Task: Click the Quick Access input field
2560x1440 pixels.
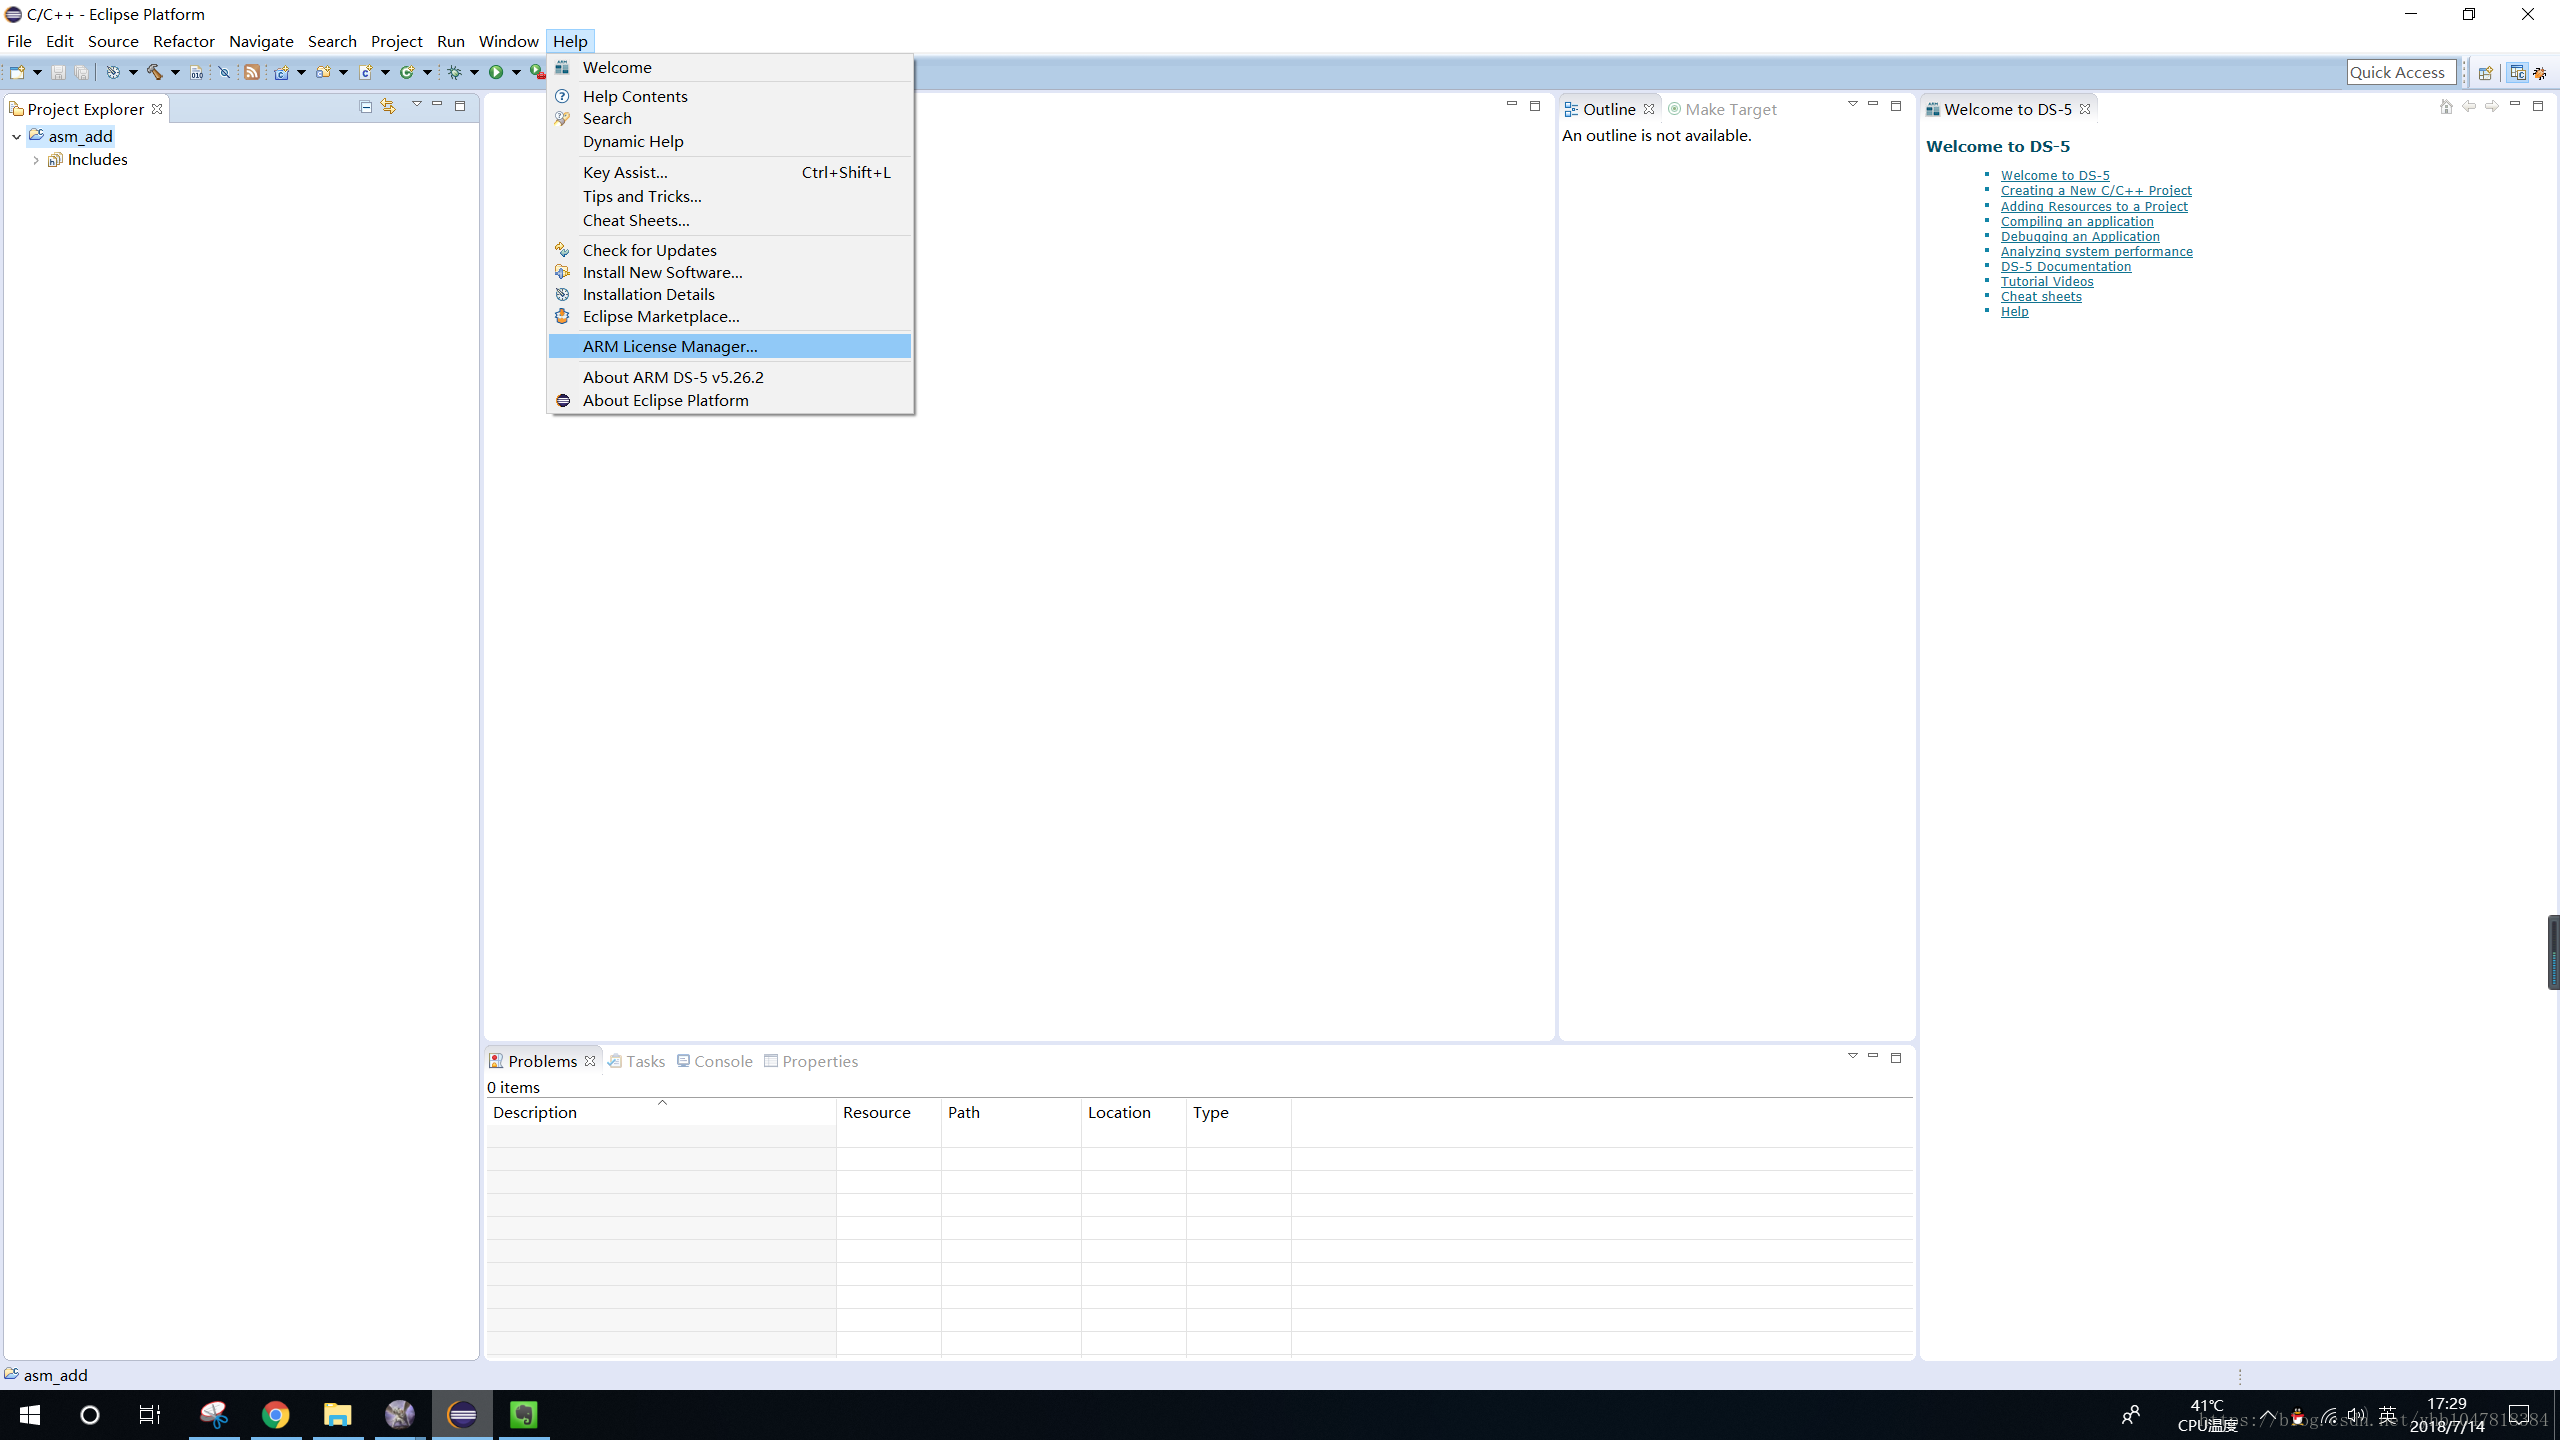Action: pos(2398,72)
